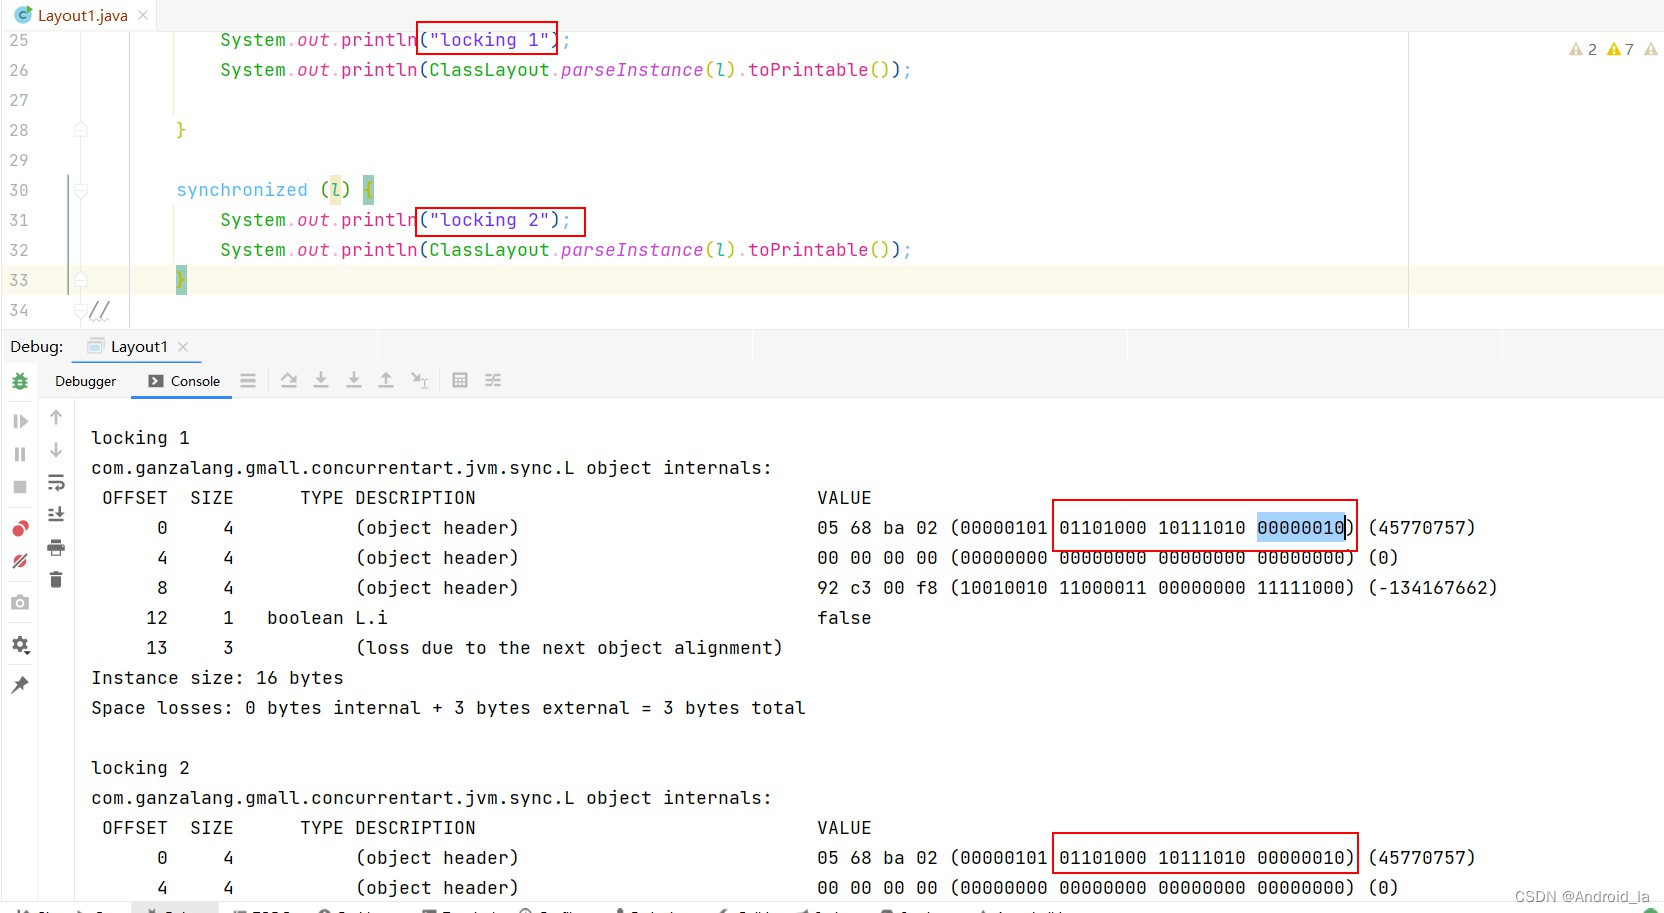The image size is (1664, 913).
Task: Click highlighted binary 00000010 in console
Action: tap(1301, 528)
